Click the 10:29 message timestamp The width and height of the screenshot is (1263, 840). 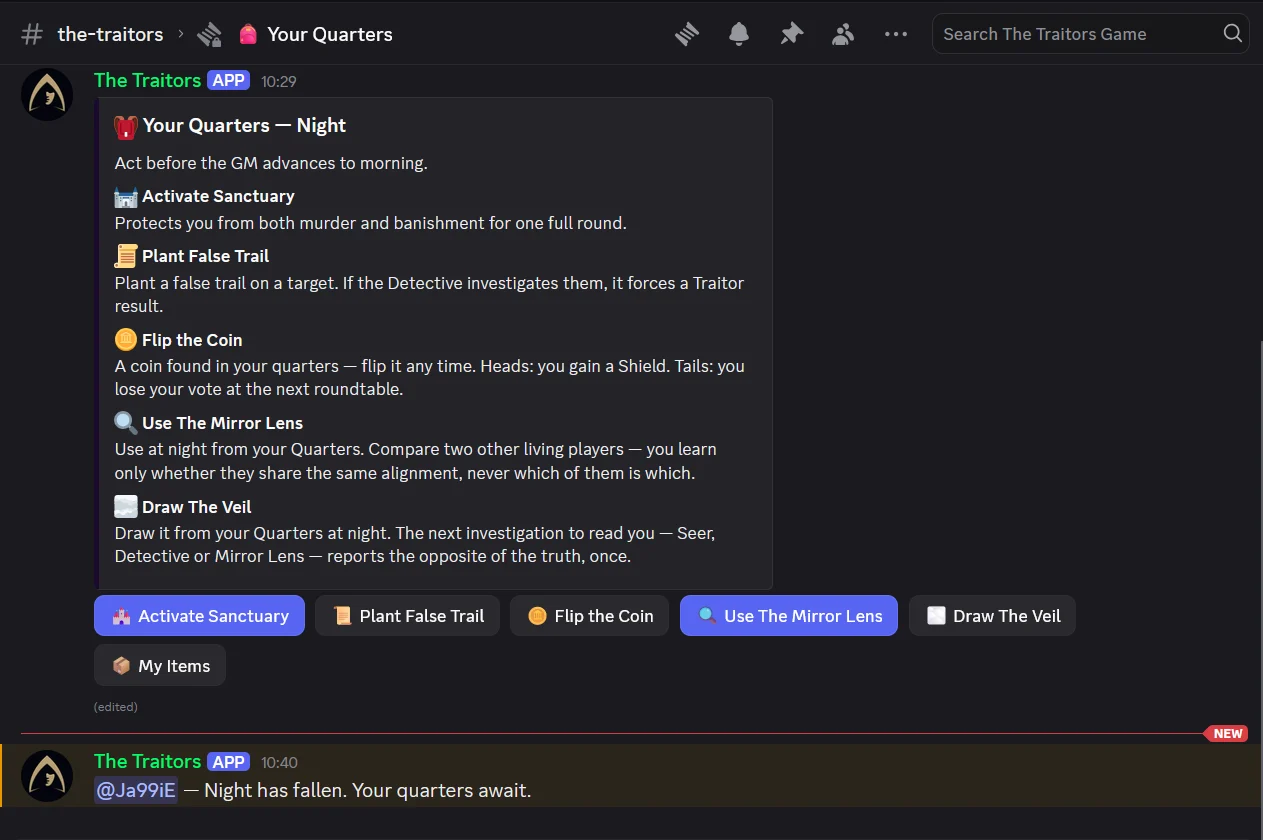279,81
